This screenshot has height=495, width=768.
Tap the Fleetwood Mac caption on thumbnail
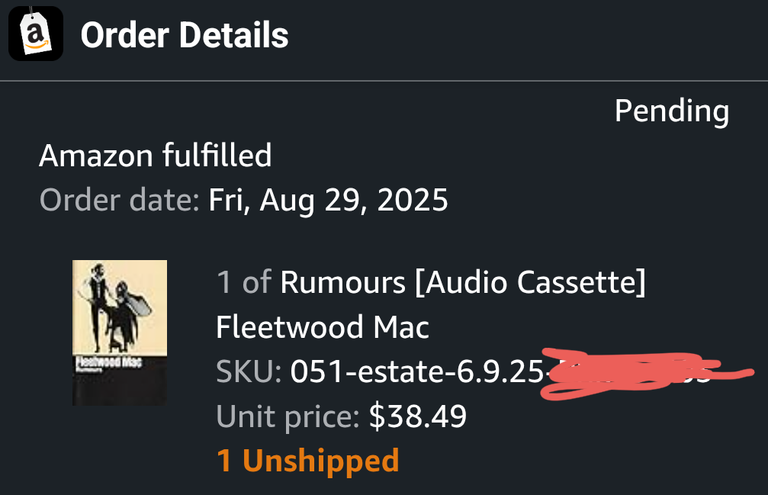click(x=108, y=362)
